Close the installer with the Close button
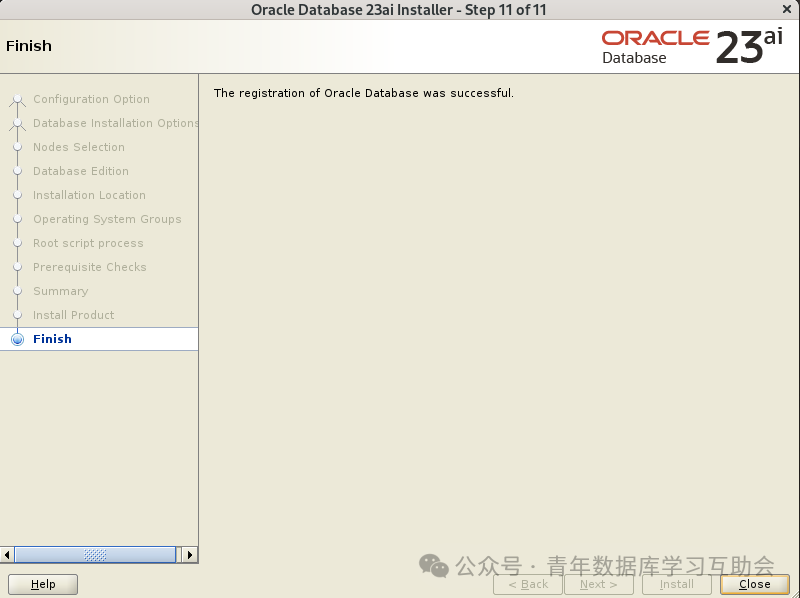Viewport: 800px width, 598px height. pyautogui.click(x=755, y=584)
